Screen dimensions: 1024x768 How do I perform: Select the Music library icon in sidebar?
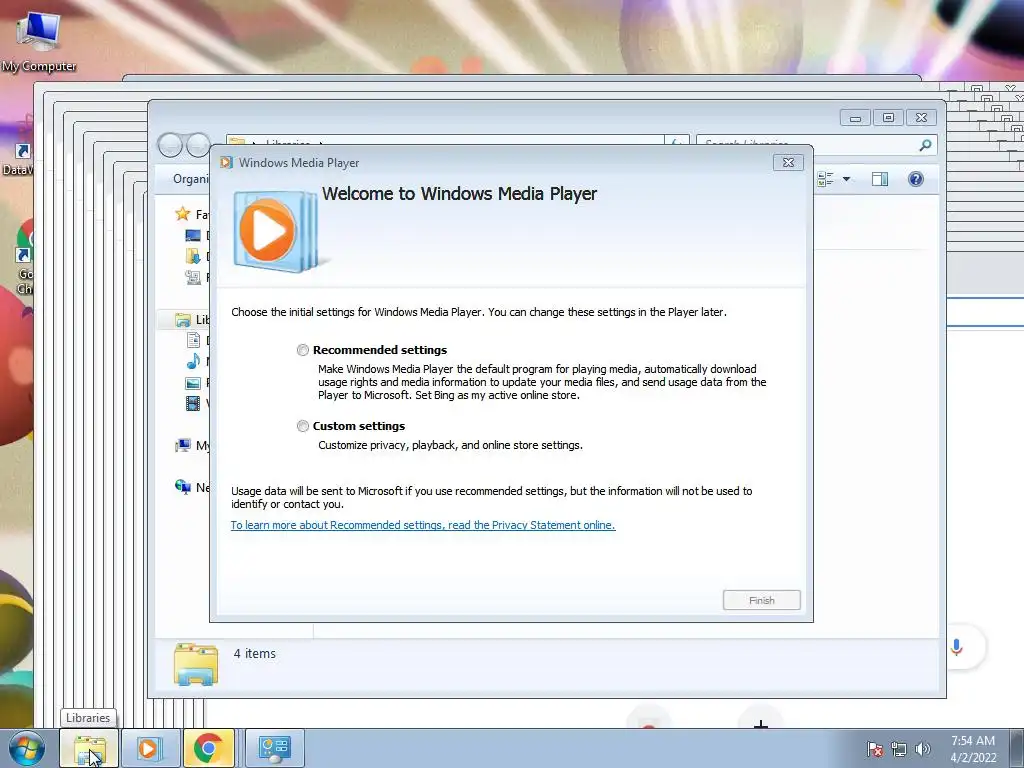(x=193, y=361)
